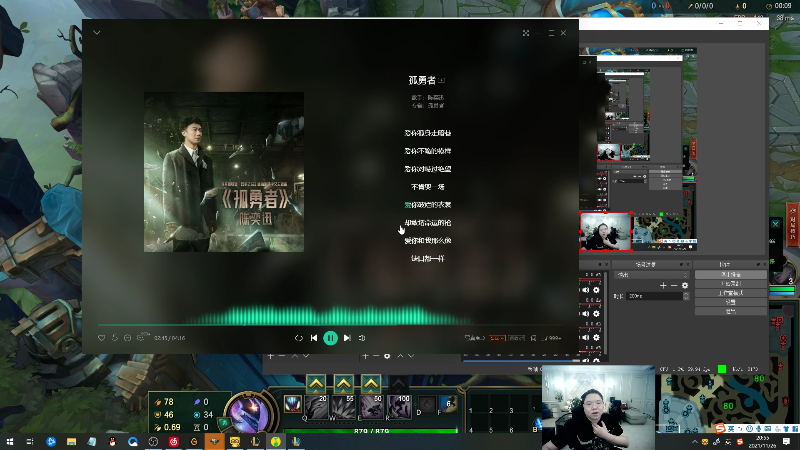Click the 孤勇者 album cover
800x450 pixels.
tap(224, 172)
